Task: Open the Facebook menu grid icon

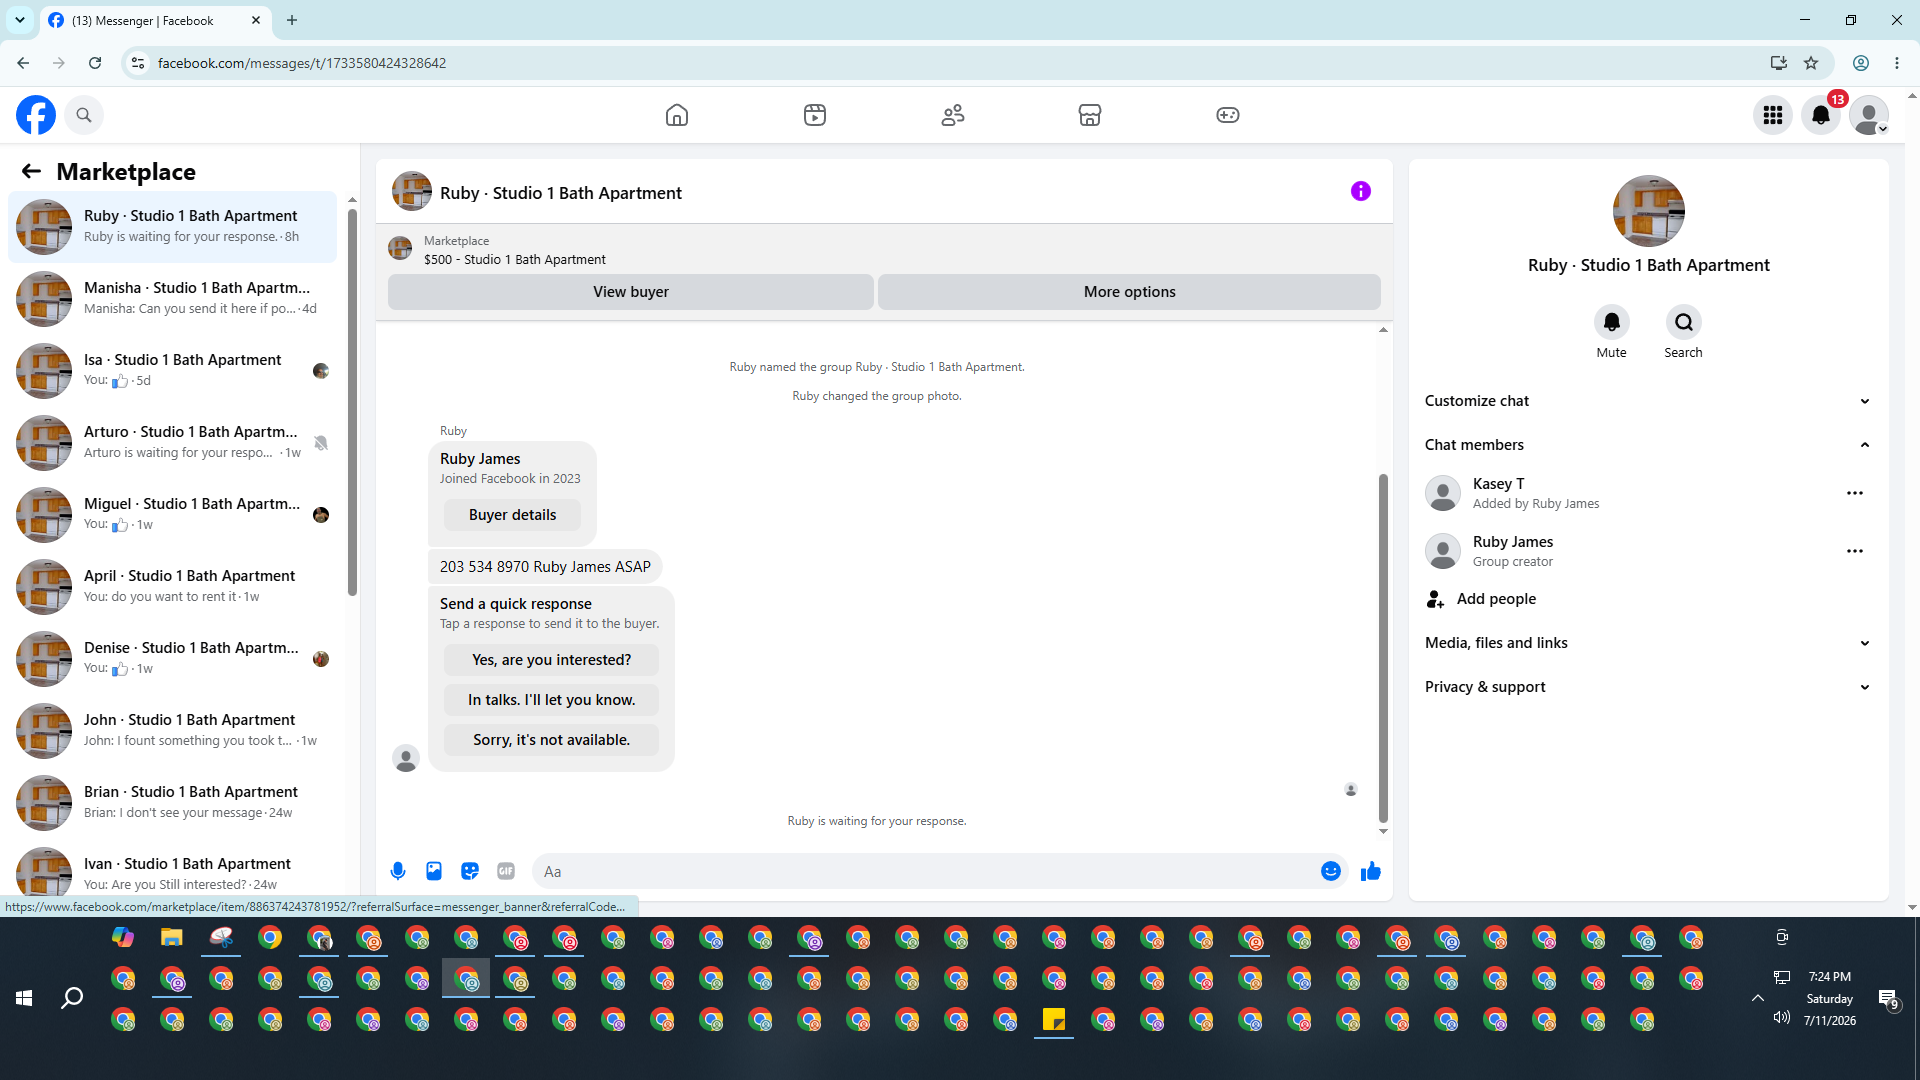Action: [x=1773, y=115]
